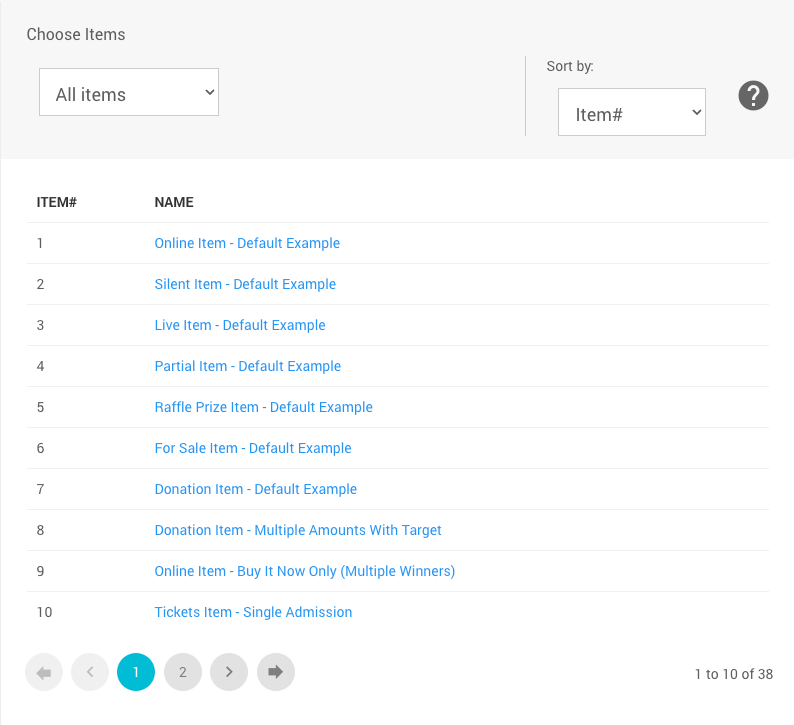Open Partial Item - Default Example
Viewport: 794px width, 725px height.
point(248,366)
